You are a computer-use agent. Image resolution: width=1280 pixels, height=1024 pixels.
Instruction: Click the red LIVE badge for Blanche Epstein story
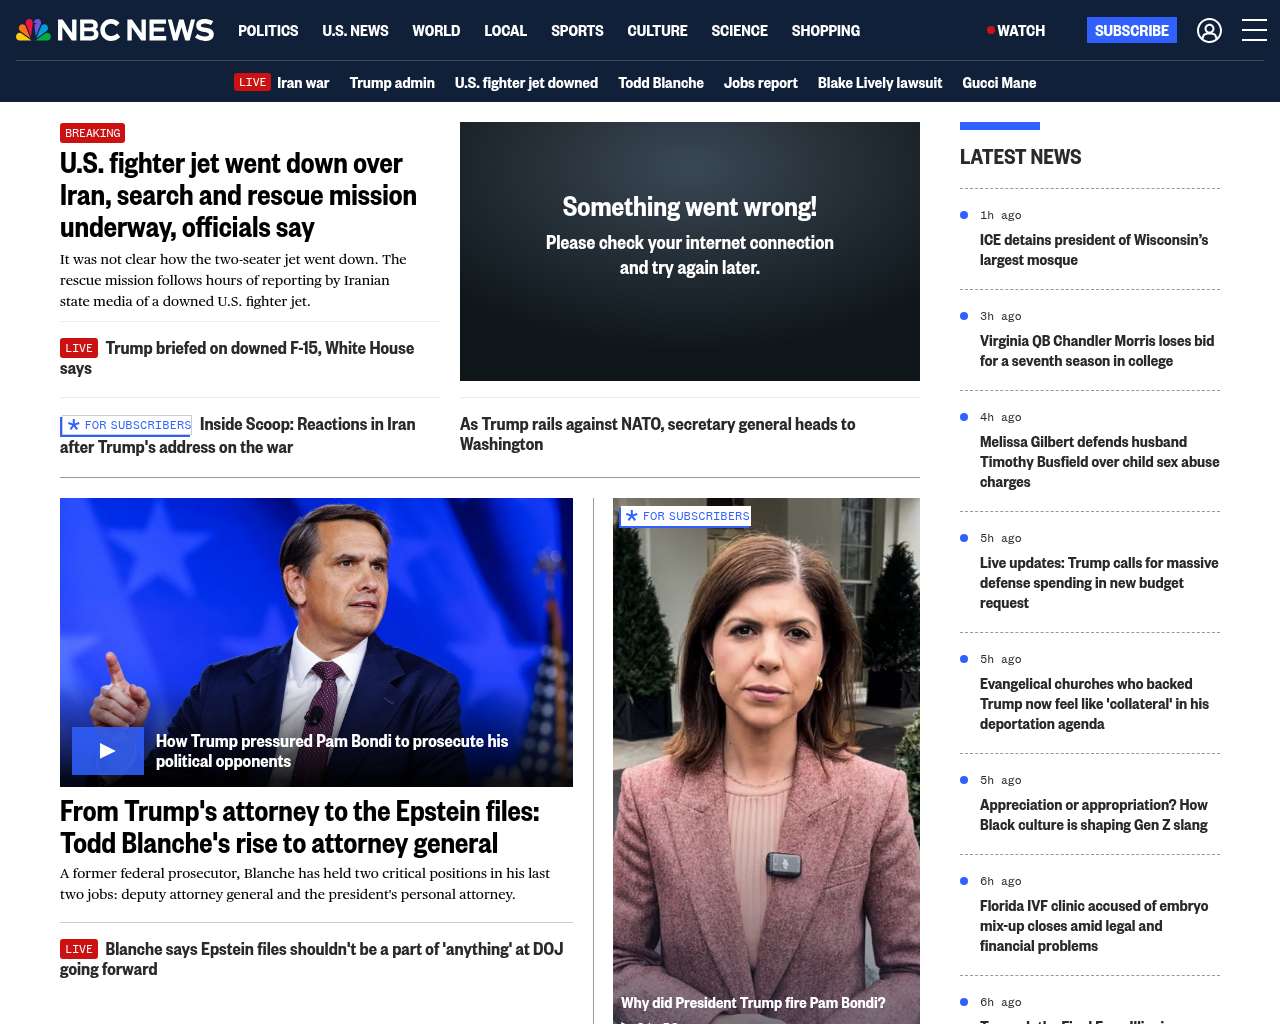coord(79,949)
